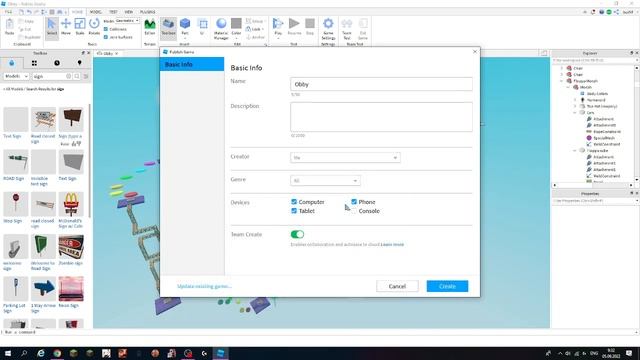Select the Road closed sign thumbnail
Image resolution: width=640 pixels, height=360 pixels.
(x=43, y=119)
